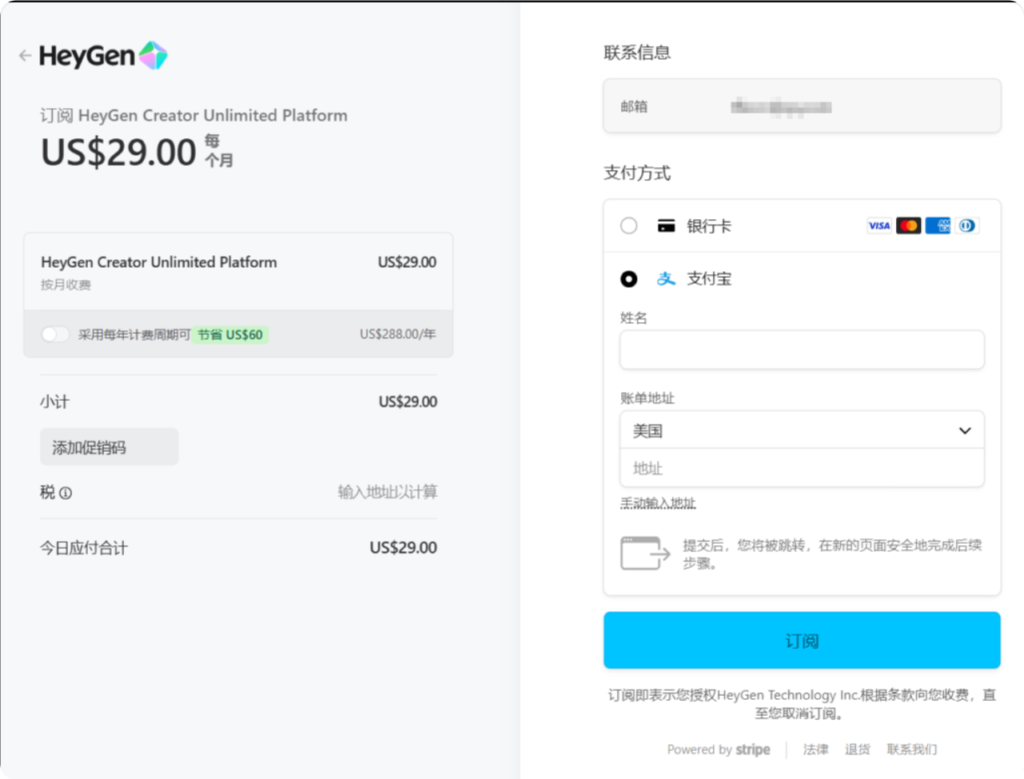1024x779 pixels.
Task: Click the American Express card icon
Action: pos(938,226)
